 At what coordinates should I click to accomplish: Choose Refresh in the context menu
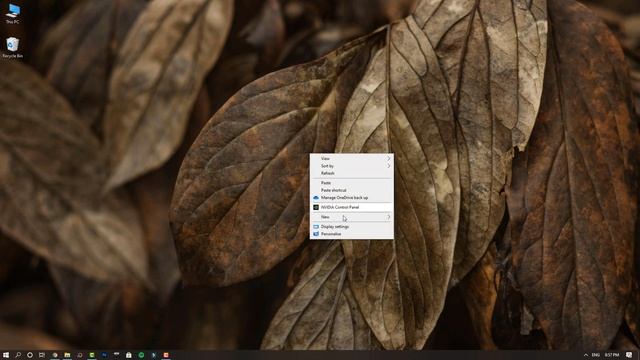pyautogui.click(x=352, y=173)
